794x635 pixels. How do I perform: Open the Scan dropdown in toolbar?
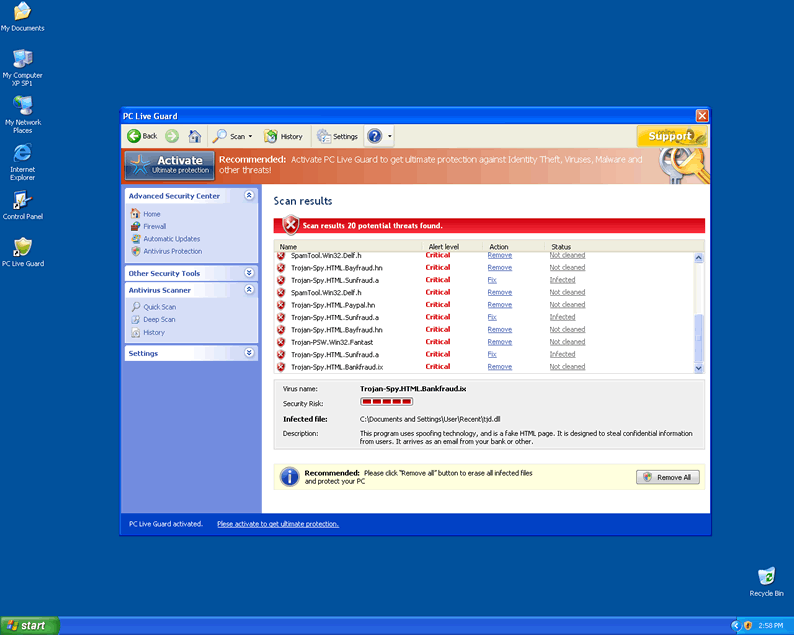tap(232, 136)
